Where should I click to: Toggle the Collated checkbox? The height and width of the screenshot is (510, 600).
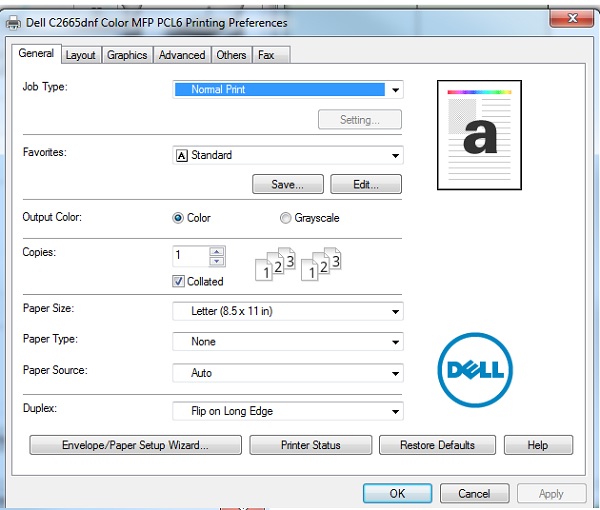pyautogui.click(x=178, y=281)
